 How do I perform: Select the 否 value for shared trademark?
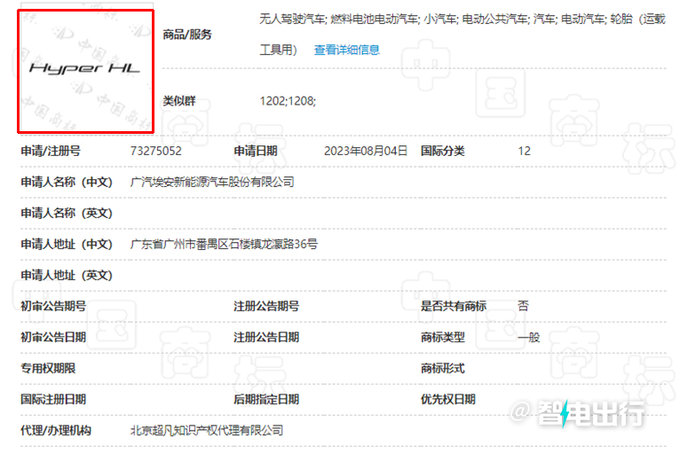523,306
